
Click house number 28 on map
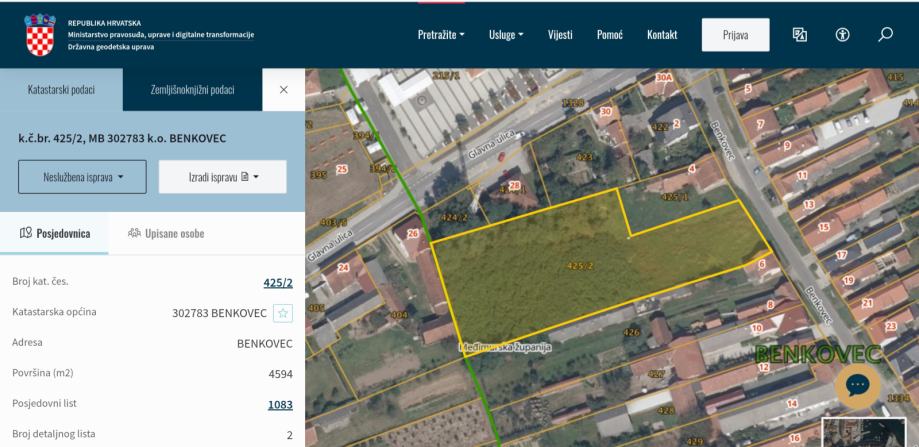click(x=515, y=186)
